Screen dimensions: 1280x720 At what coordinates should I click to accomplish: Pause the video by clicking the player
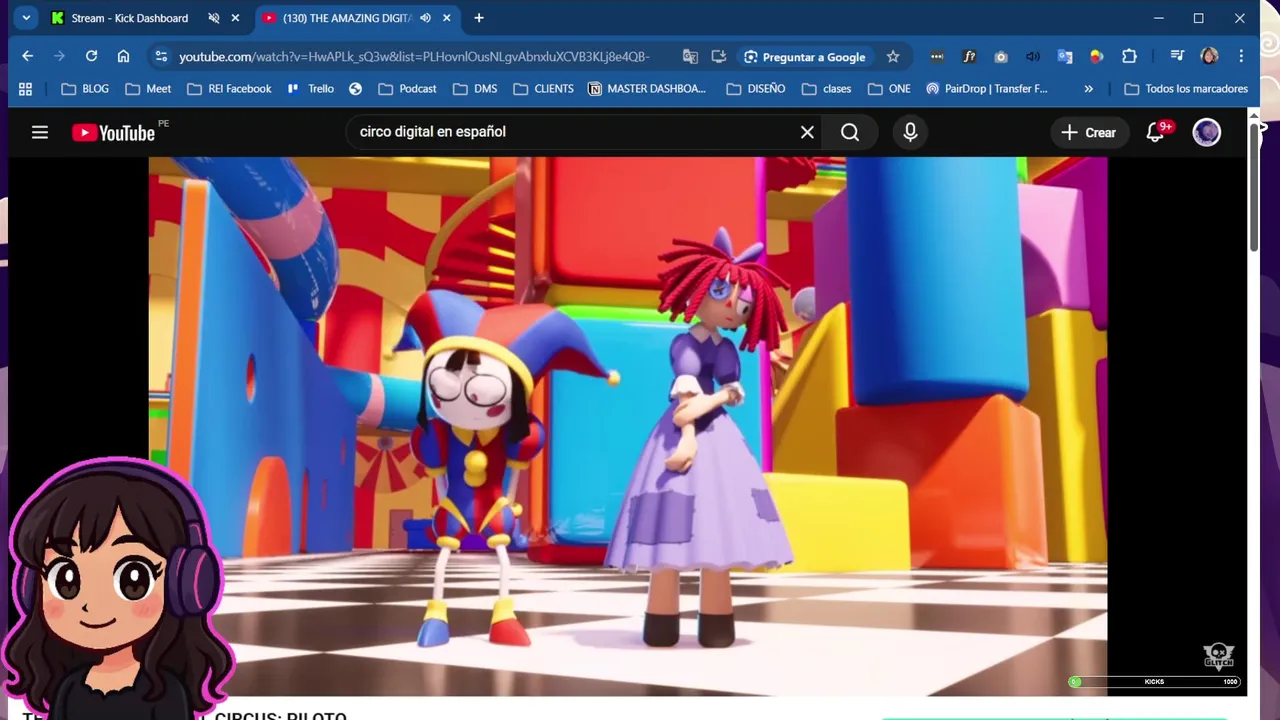pos(628,425)
